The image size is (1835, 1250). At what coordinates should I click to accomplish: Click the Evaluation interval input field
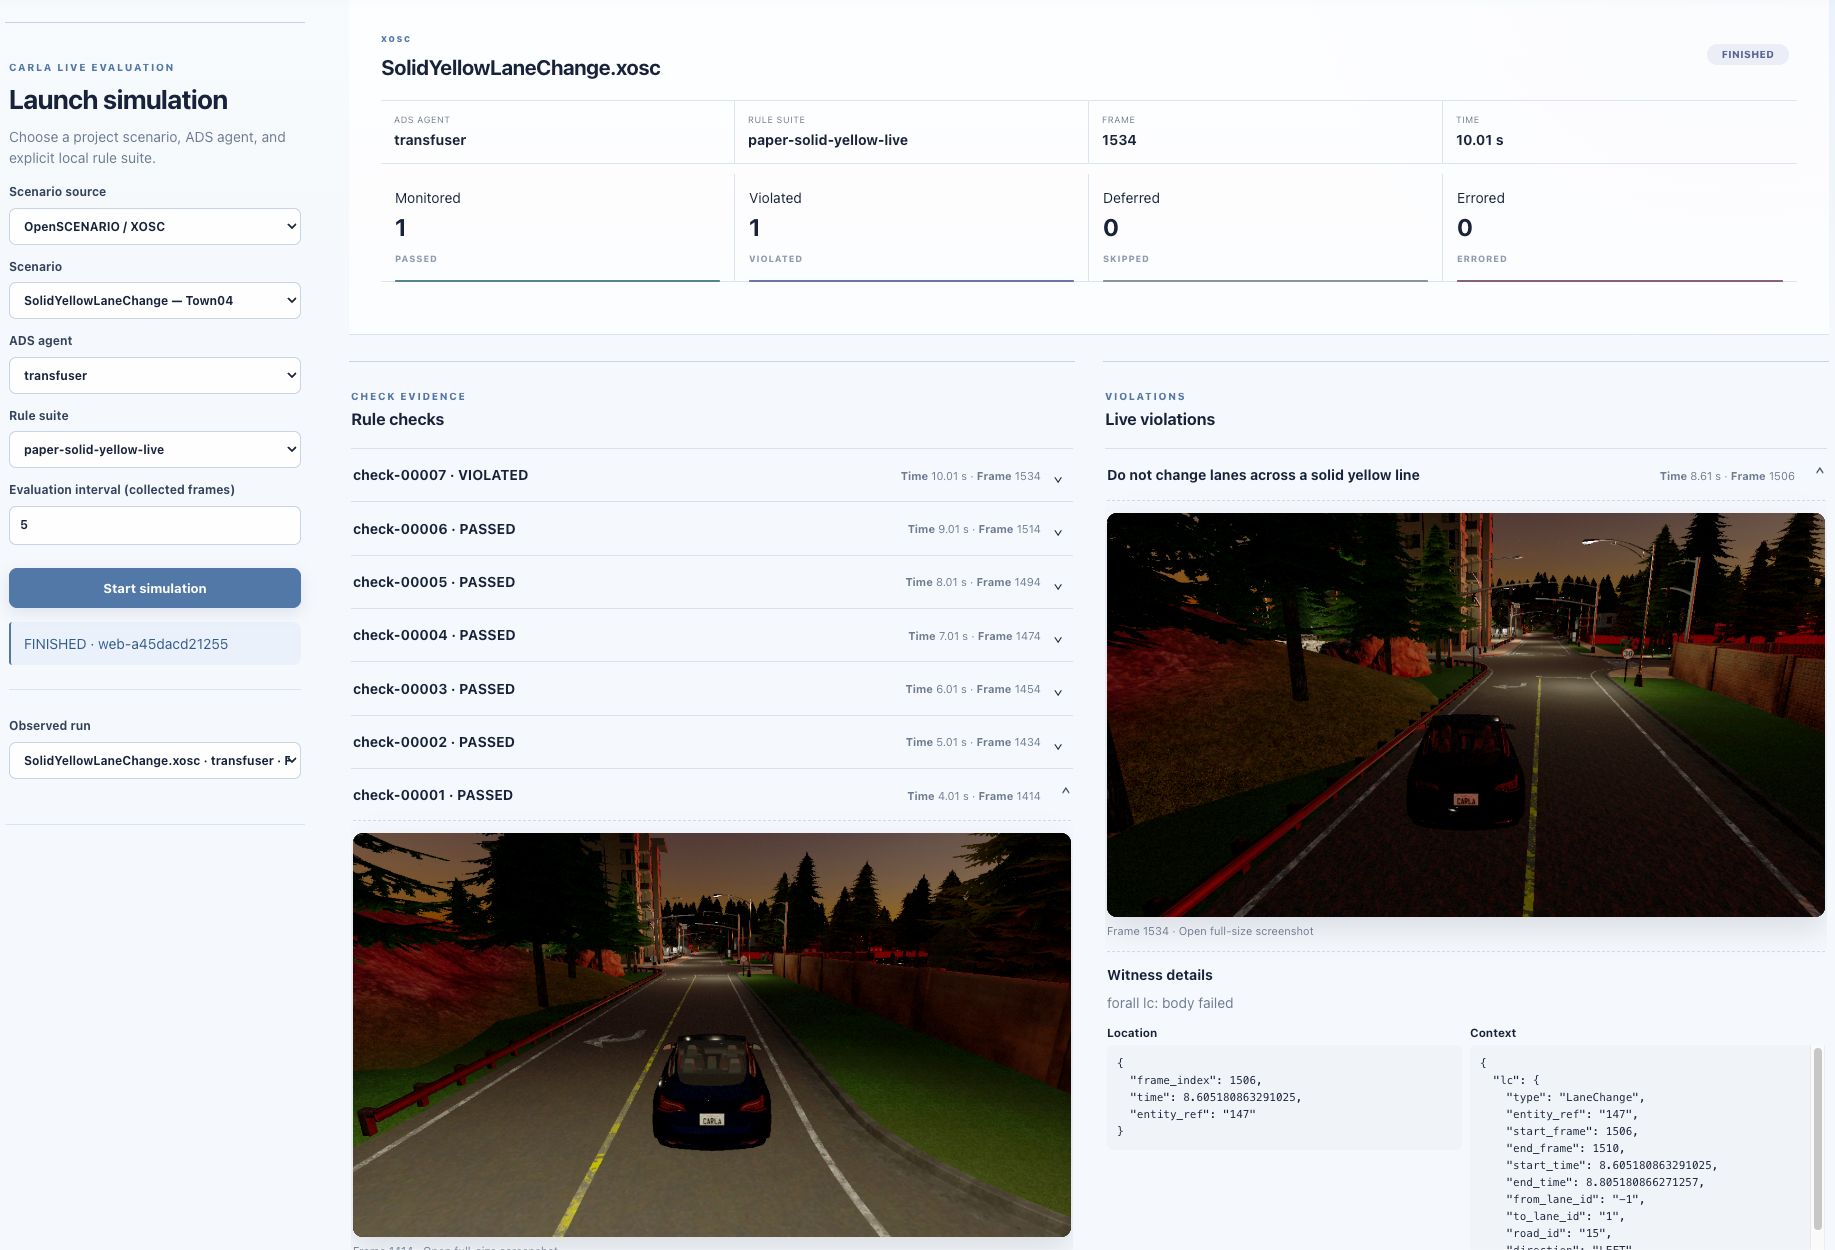click(155, 525)
